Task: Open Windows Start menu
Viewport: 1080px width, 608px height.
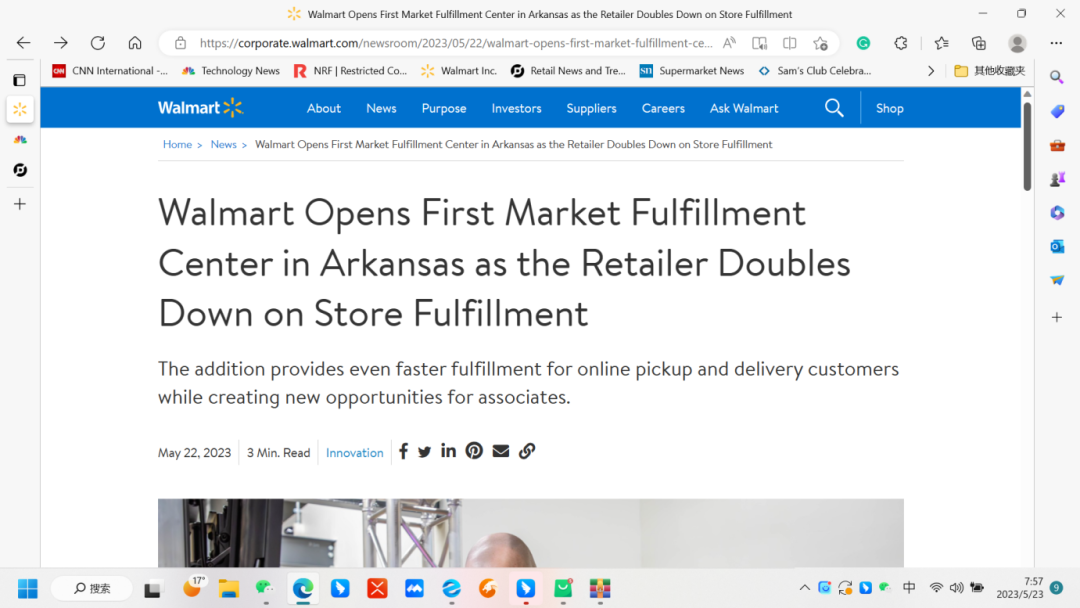Action: (28, 589)
